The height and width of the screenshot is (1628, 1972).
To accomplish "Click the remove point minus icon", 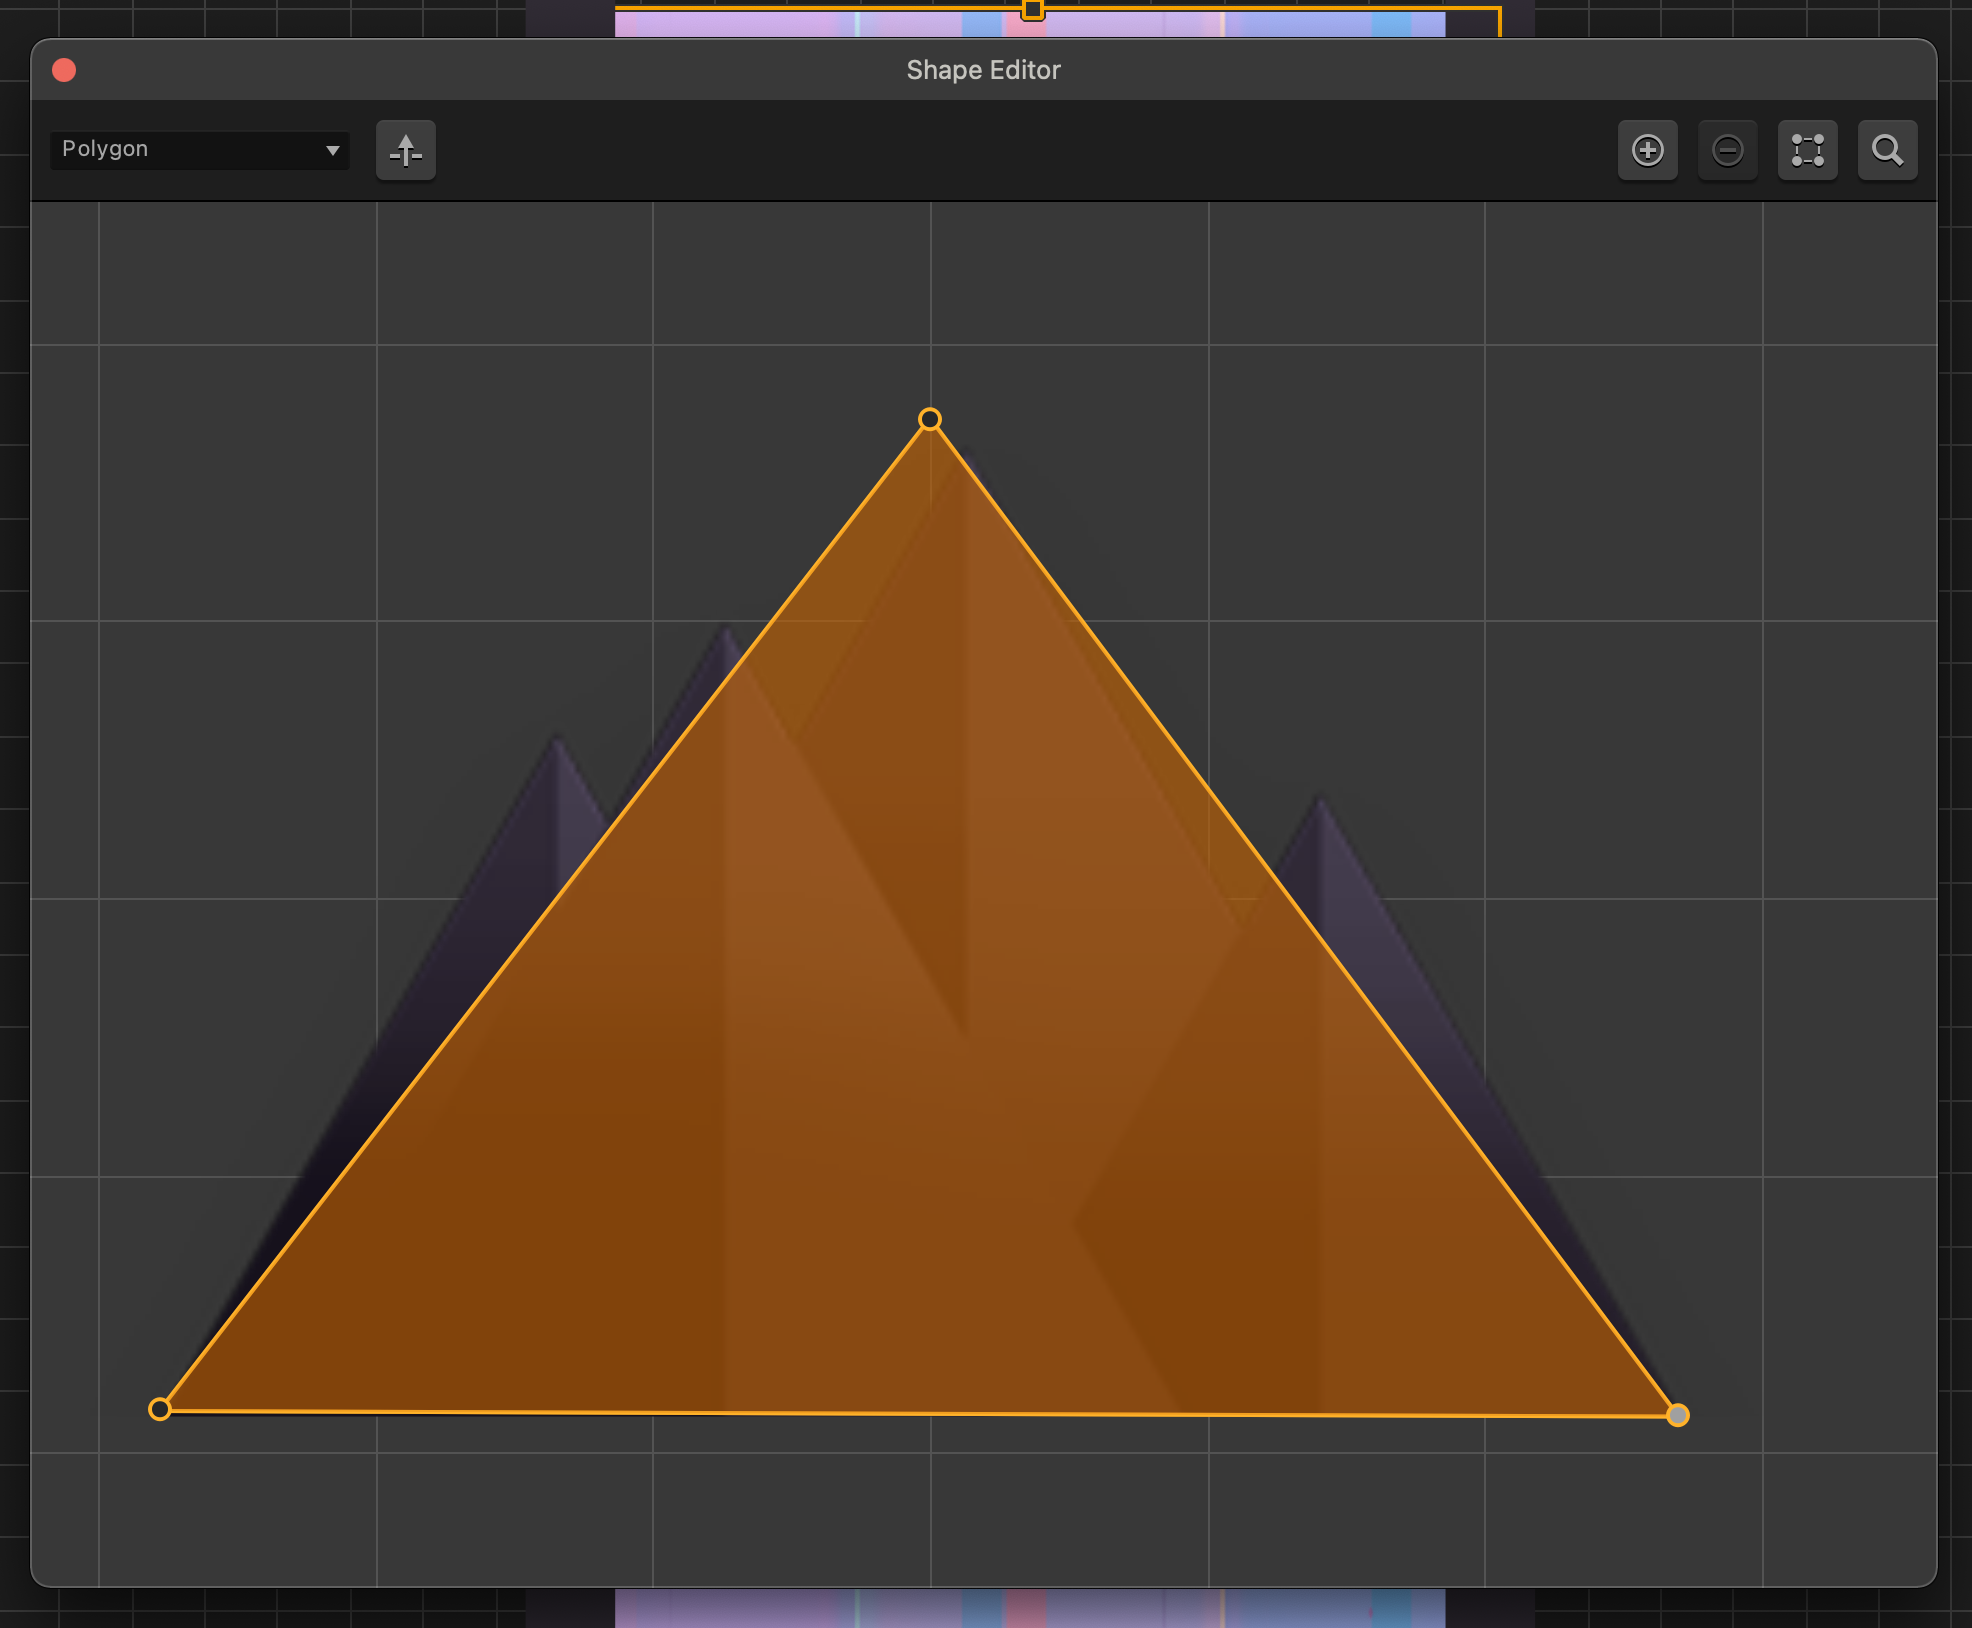I will 1728,150.
